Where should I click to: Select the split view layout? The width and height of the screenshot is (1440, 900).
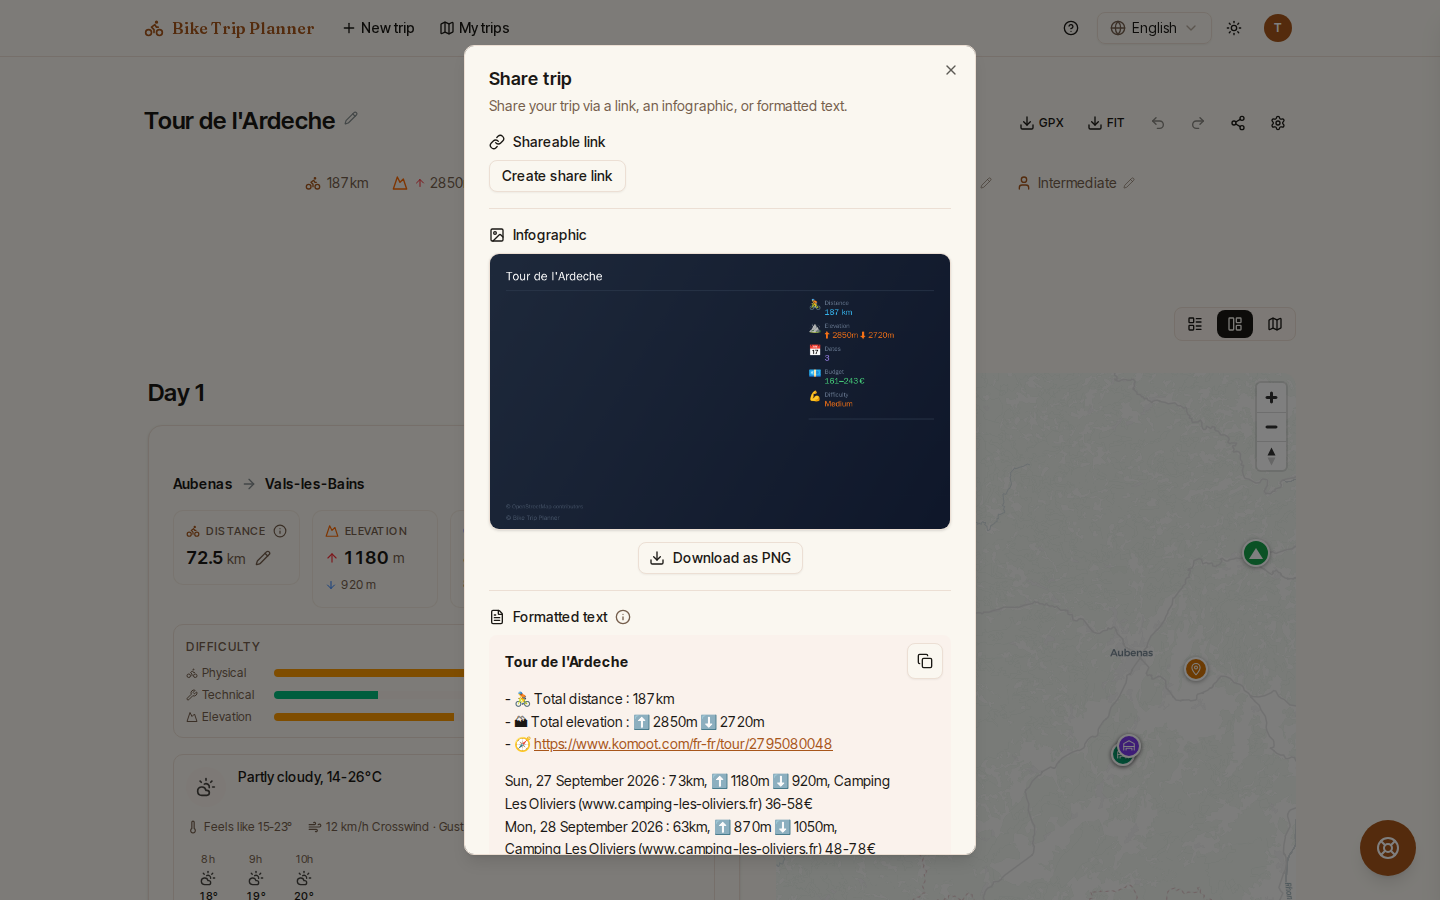click(1235, 324)
